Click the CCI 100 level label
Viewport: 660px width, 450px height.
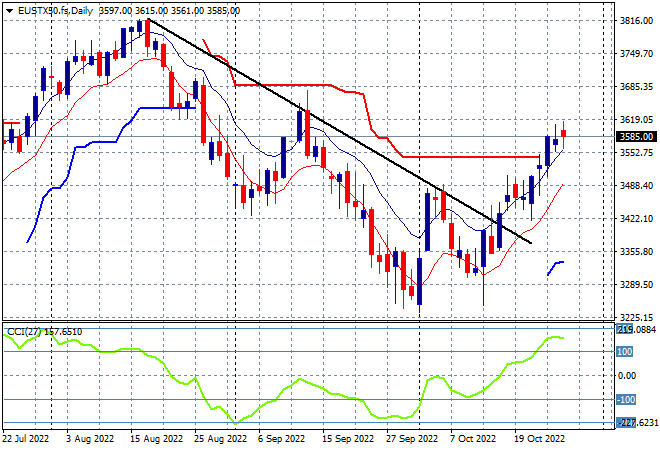click(x=625, y=351)
